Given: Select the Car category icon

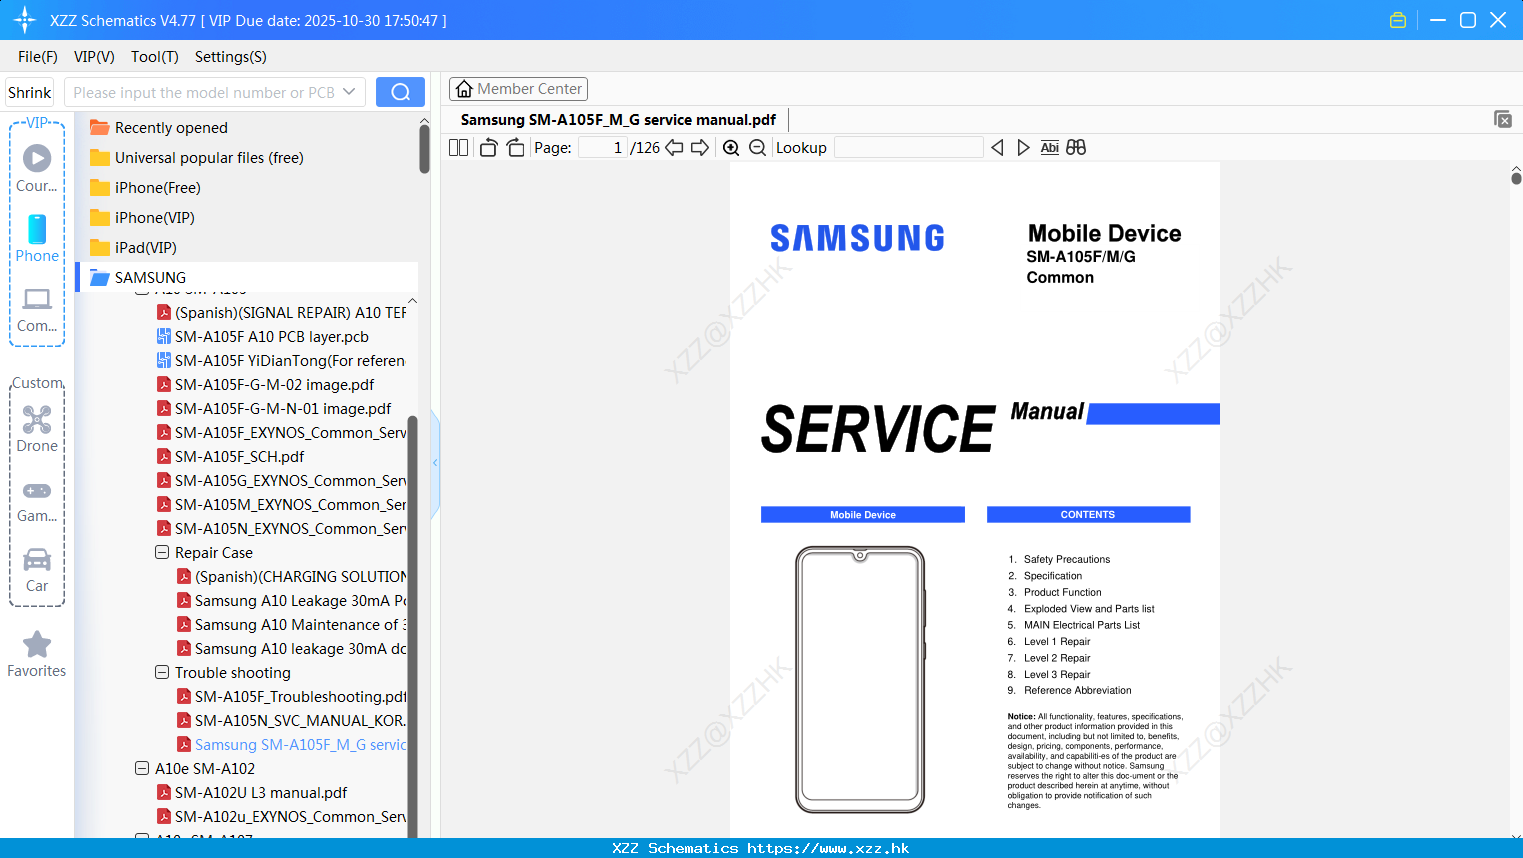Looking at the screenshot, I should point(37,570).
